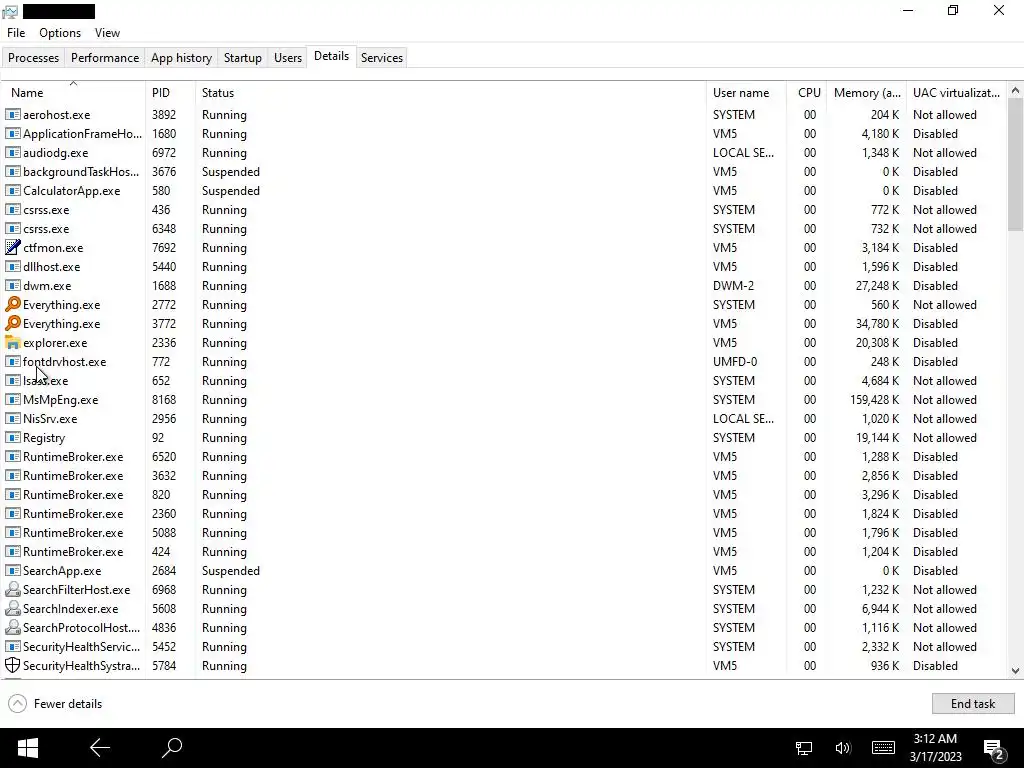Image resolution: width=1024 pixels, height=768 pixels.
Task: Click the SearchApp.exe process icon
Action: 12,571
